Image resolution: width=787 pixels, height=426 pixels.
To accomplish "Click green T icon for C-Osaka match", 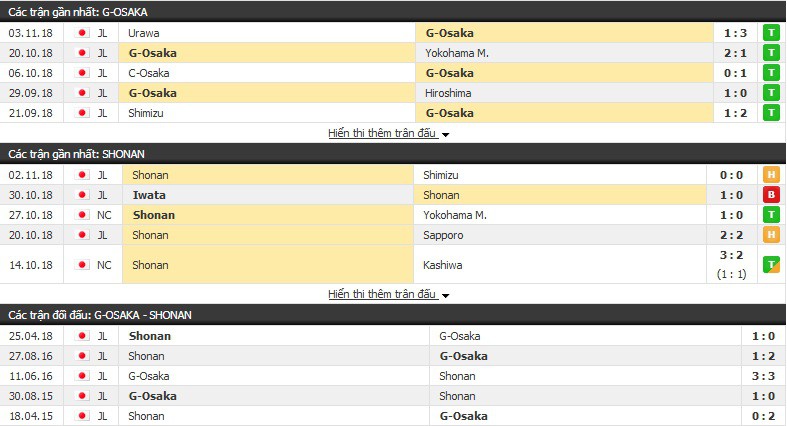I will click(771, 73).
